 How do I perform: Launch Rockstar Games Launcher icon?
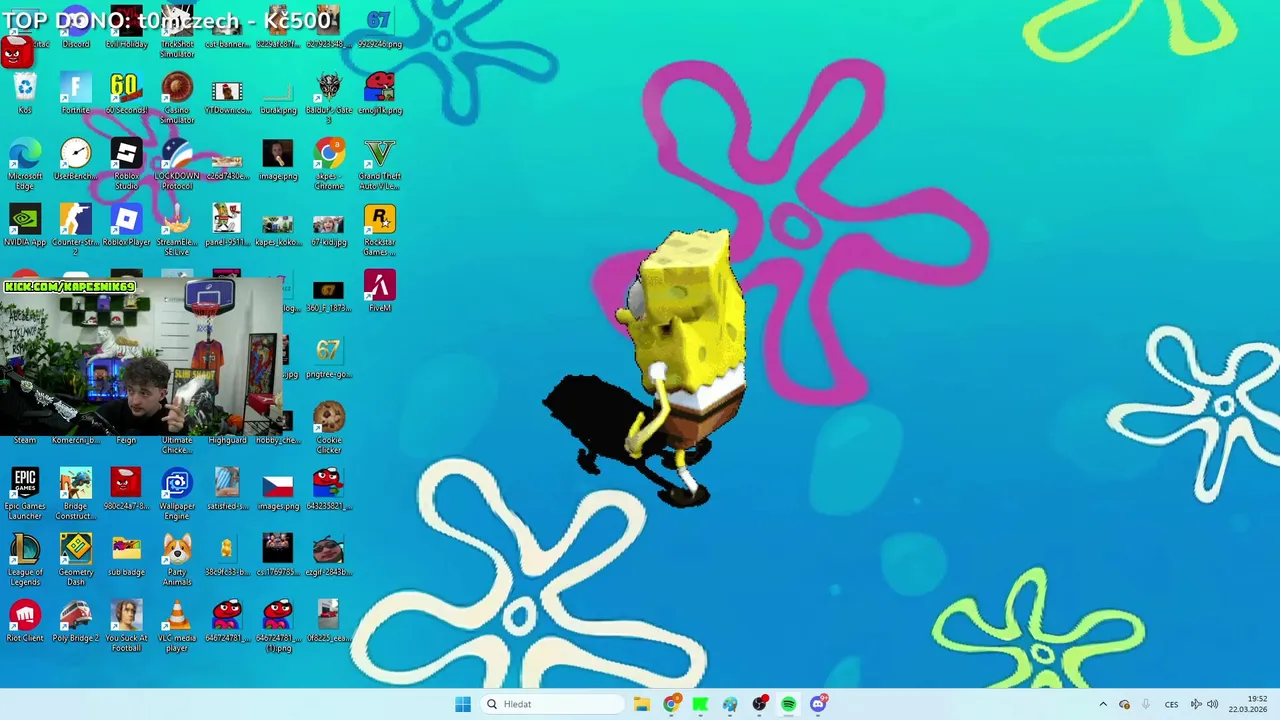point(380,229)
